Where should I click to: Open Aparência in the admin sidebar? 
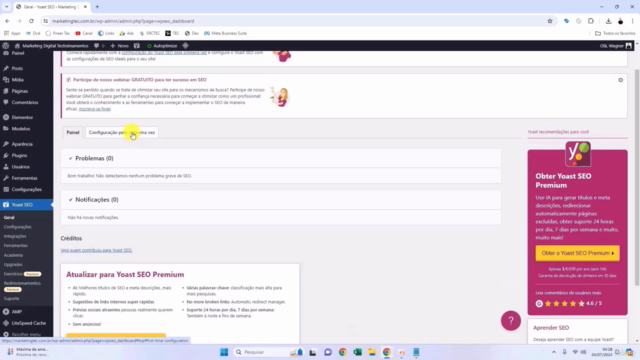22,144
